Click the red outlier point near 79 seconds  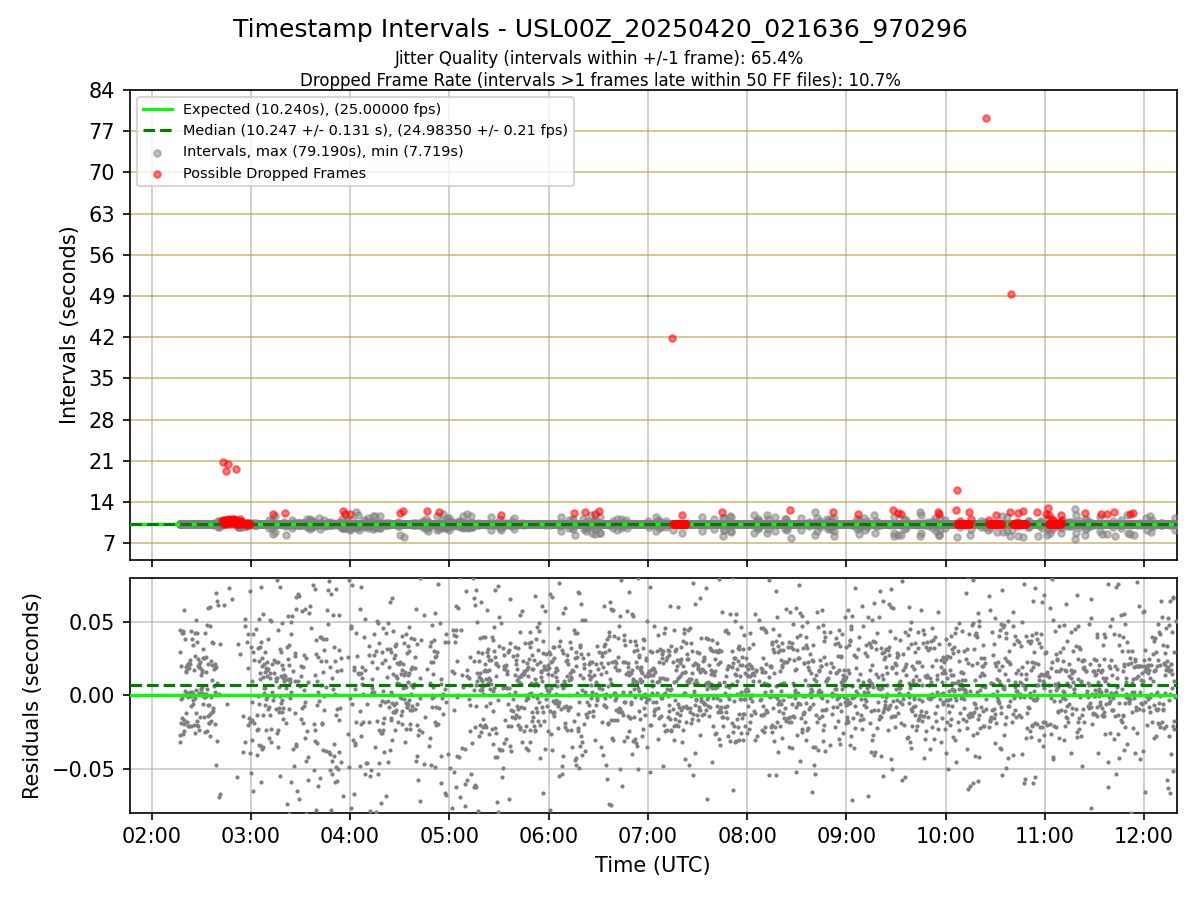pyautogui.click(x=986, y=118)
